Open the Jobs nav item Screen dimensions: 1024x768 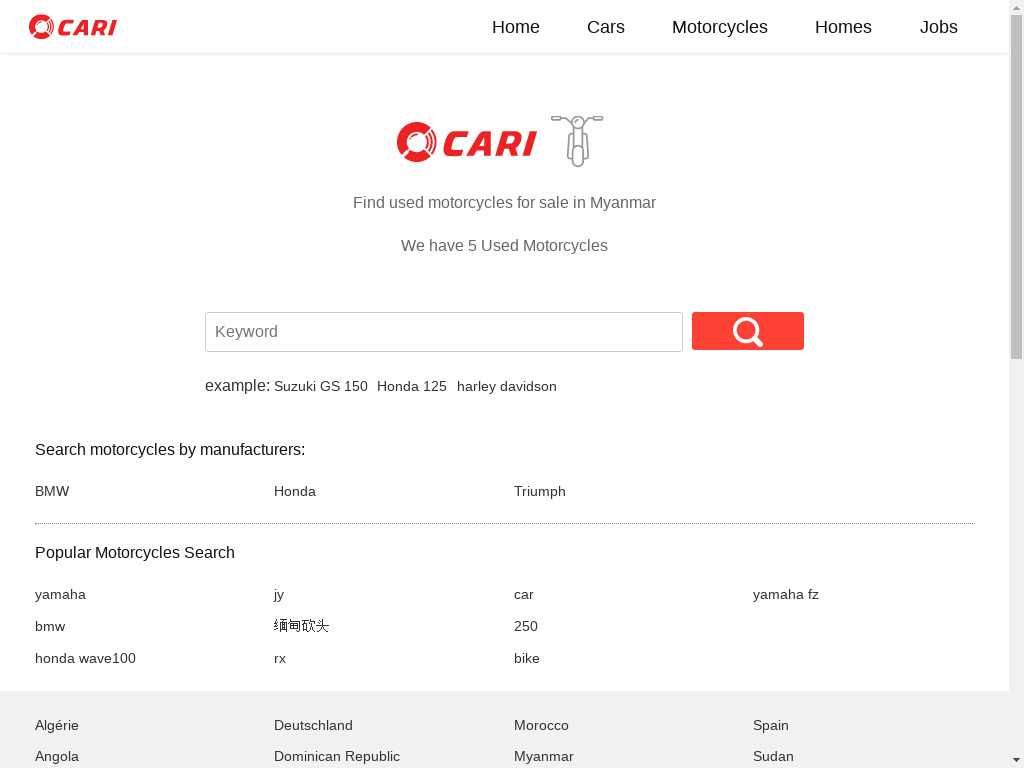938,27
